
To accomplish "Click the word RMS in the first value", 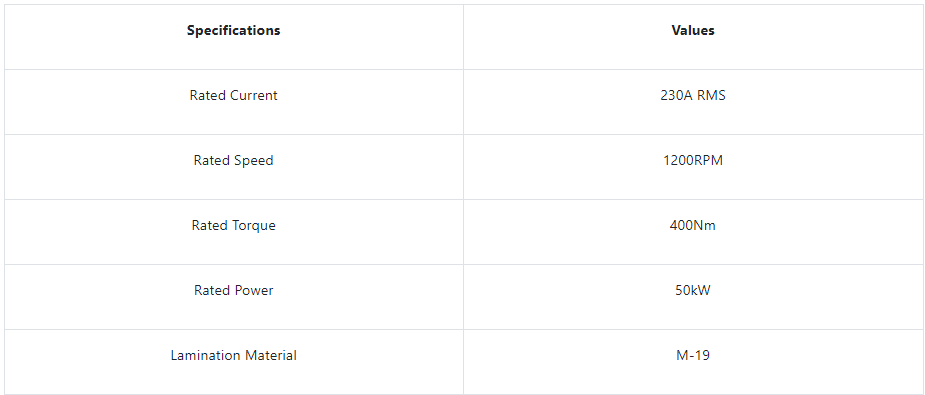I will point(711,96).
